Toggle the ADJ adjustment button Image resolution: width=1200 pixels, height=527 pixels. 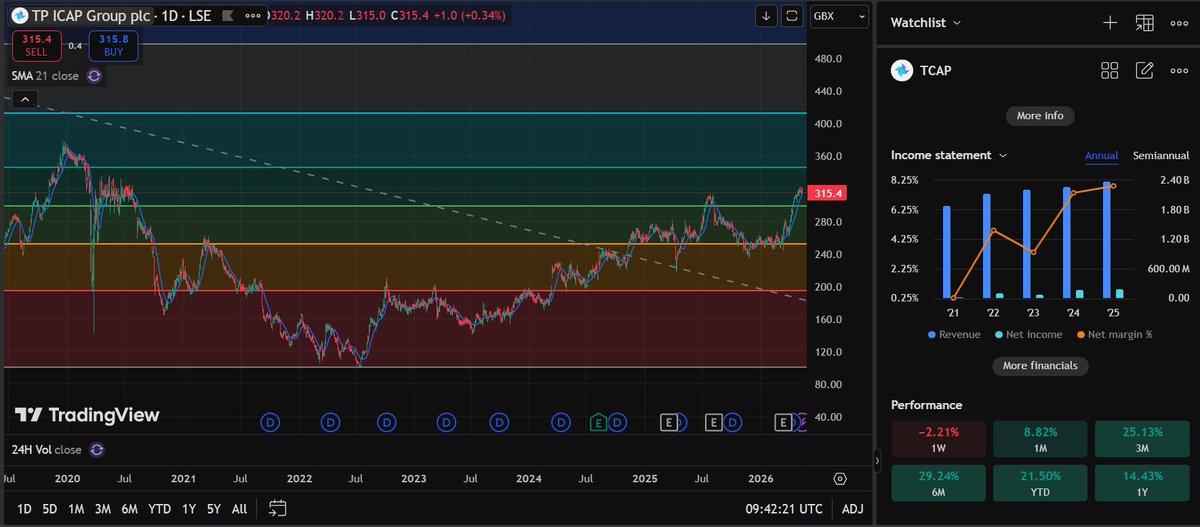click(x=854, y=509)
